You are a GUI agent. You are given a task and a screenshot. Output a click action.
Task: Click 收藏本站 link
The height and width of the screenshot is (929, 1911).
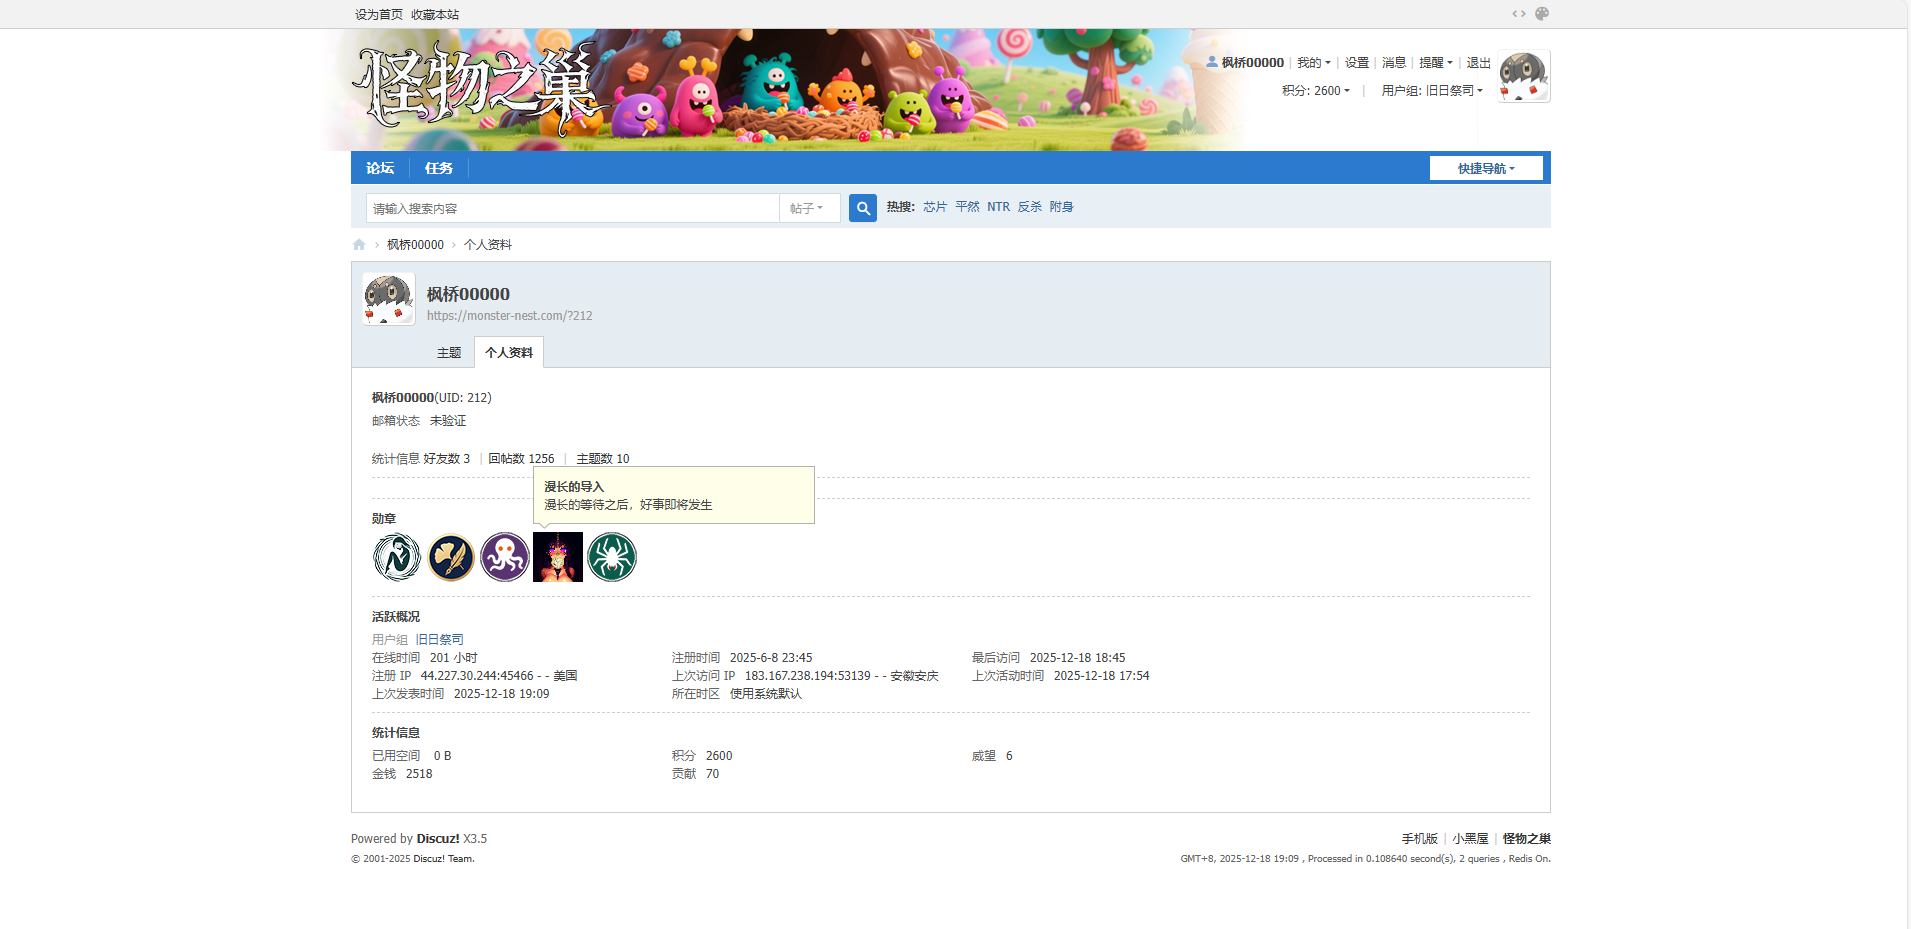[435, 15]
